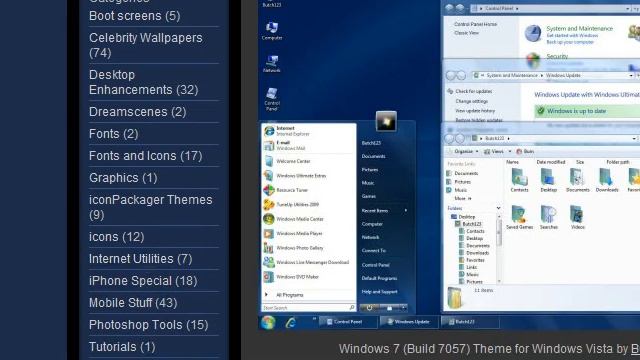Launch Internet Explorer from the taskbar quick launch
This screenshot has height=360, width=640.
pyautogui.click(x=291, y=323)
